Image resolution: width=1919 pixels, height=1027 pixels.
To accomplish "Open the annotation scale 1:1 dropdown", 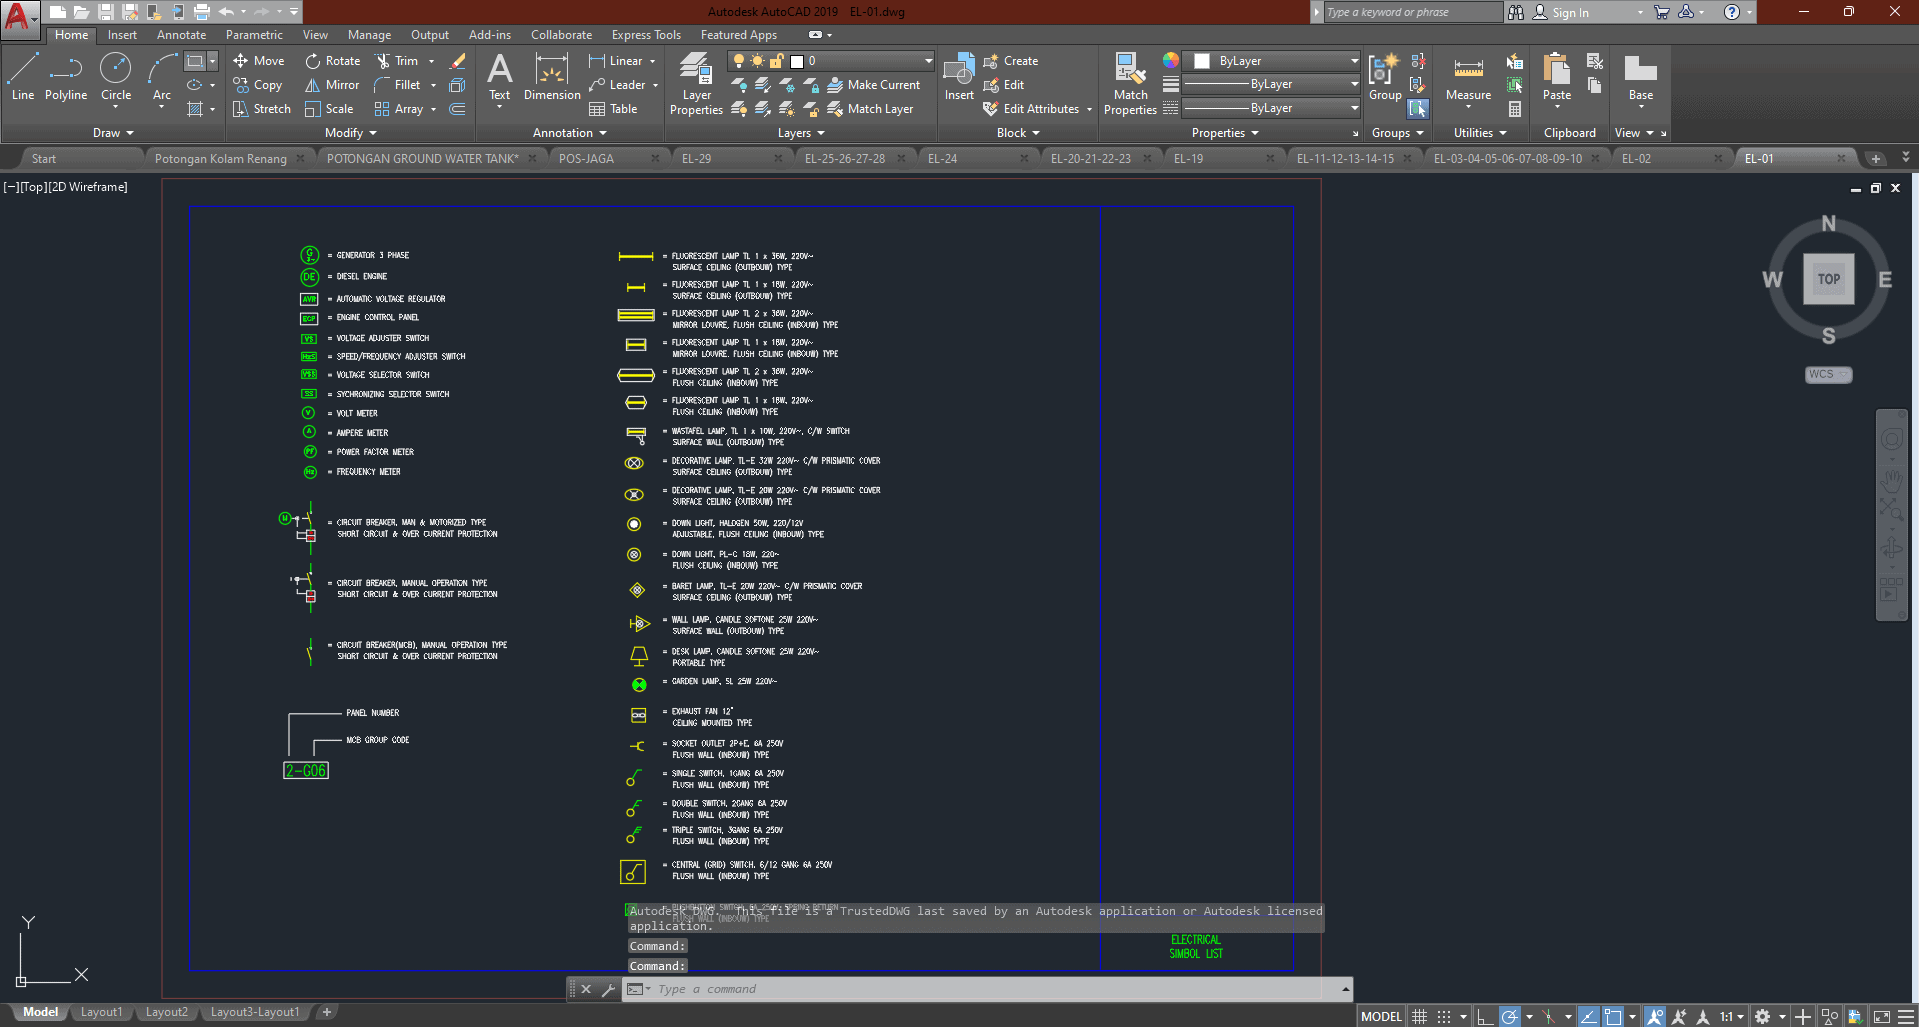I will tap(1732, 1017).
